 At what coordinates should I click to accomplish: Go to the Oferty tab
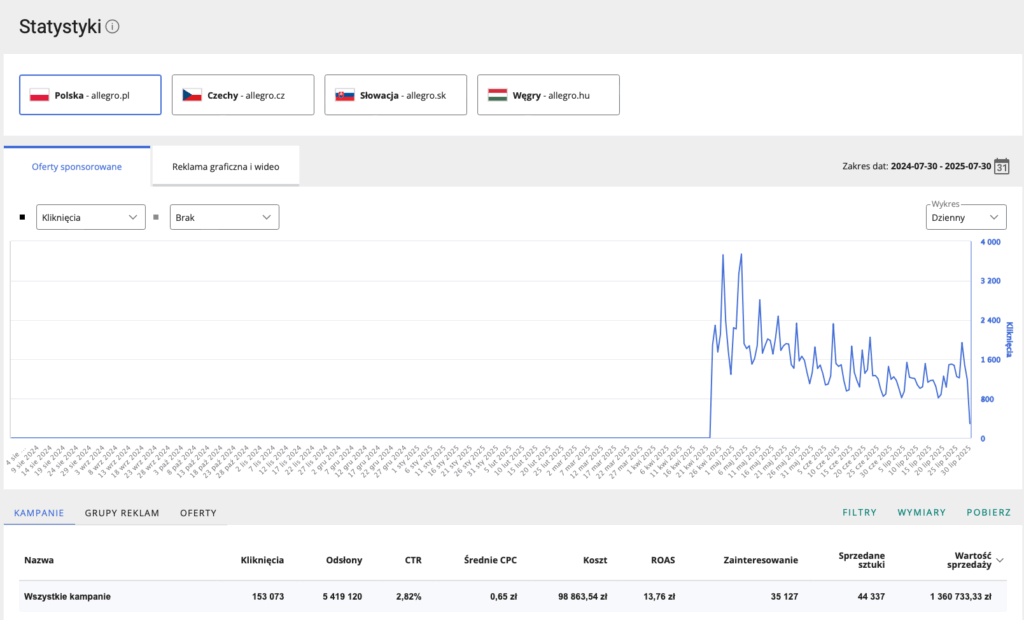coord(197,513)
